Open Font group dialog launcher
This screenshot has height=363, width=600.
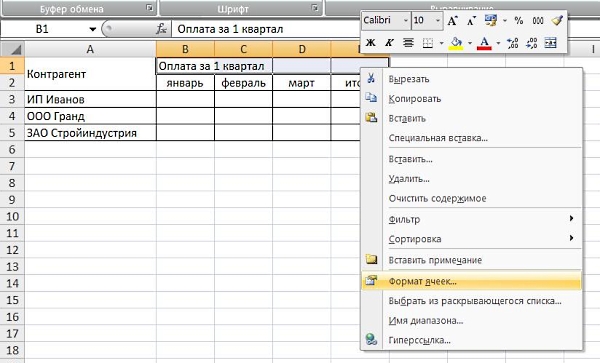click(x=315, y=8)
